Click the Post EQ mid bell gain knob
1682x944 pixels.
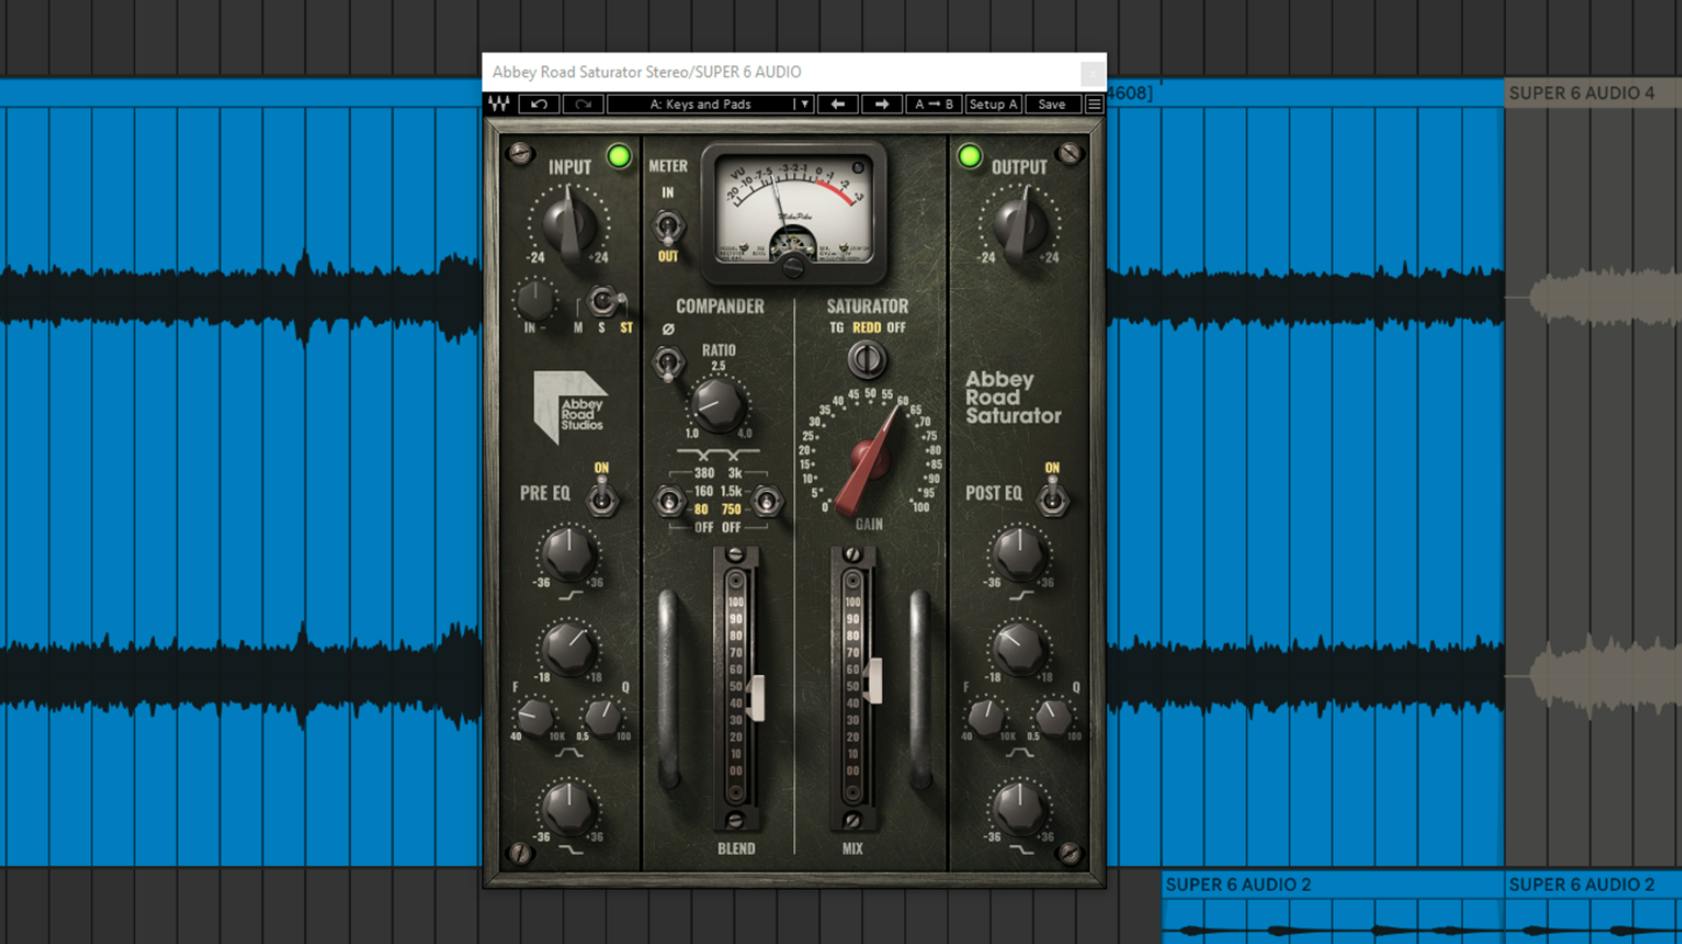pos(1018,649)
